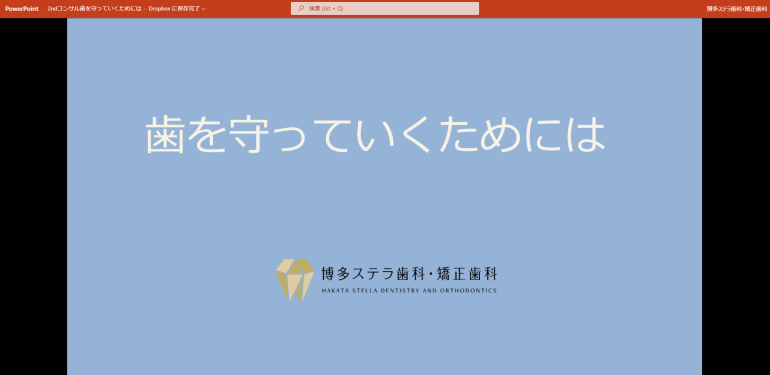Click the magnifier icon in search box
This screenshot has width=770, height=375.
point(301,8)
